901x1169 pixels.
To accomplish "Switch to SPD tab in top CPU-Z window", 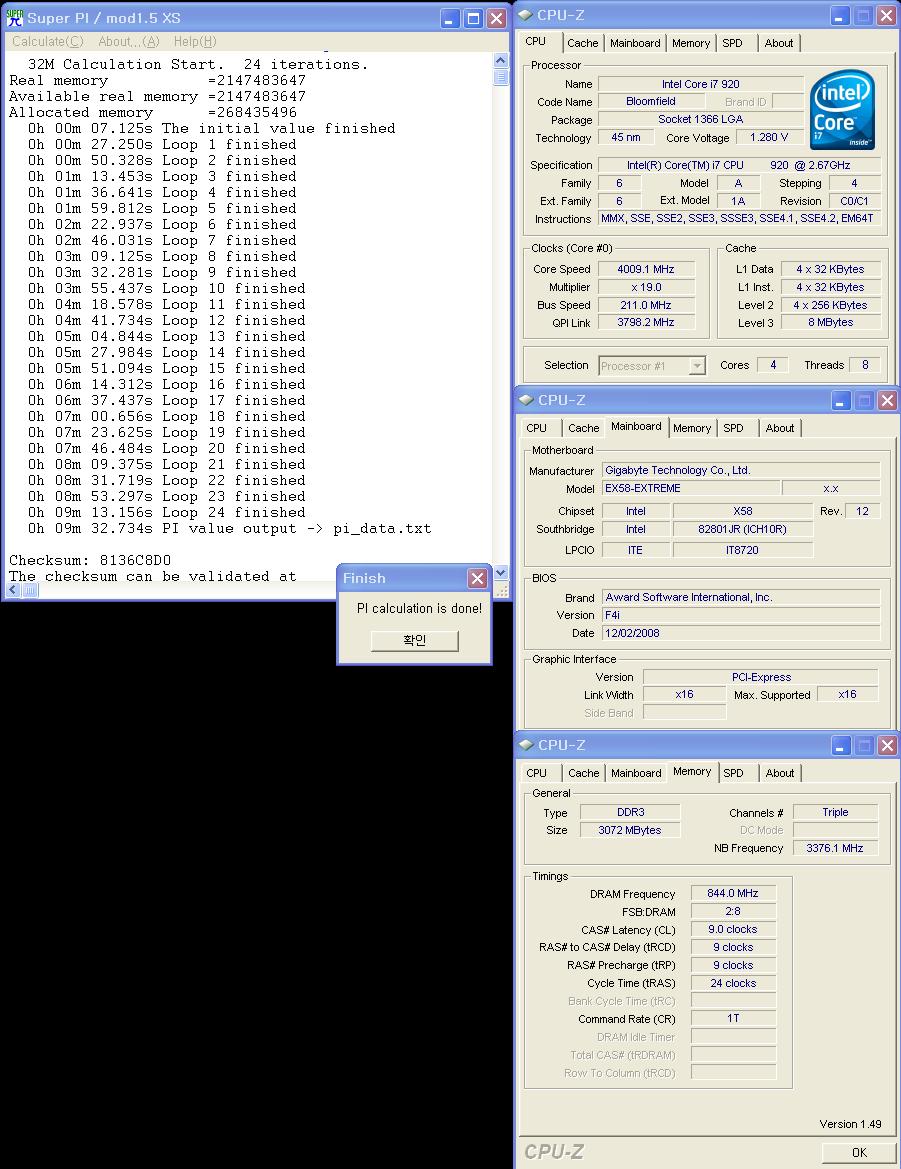I will (x=733, y=43).
